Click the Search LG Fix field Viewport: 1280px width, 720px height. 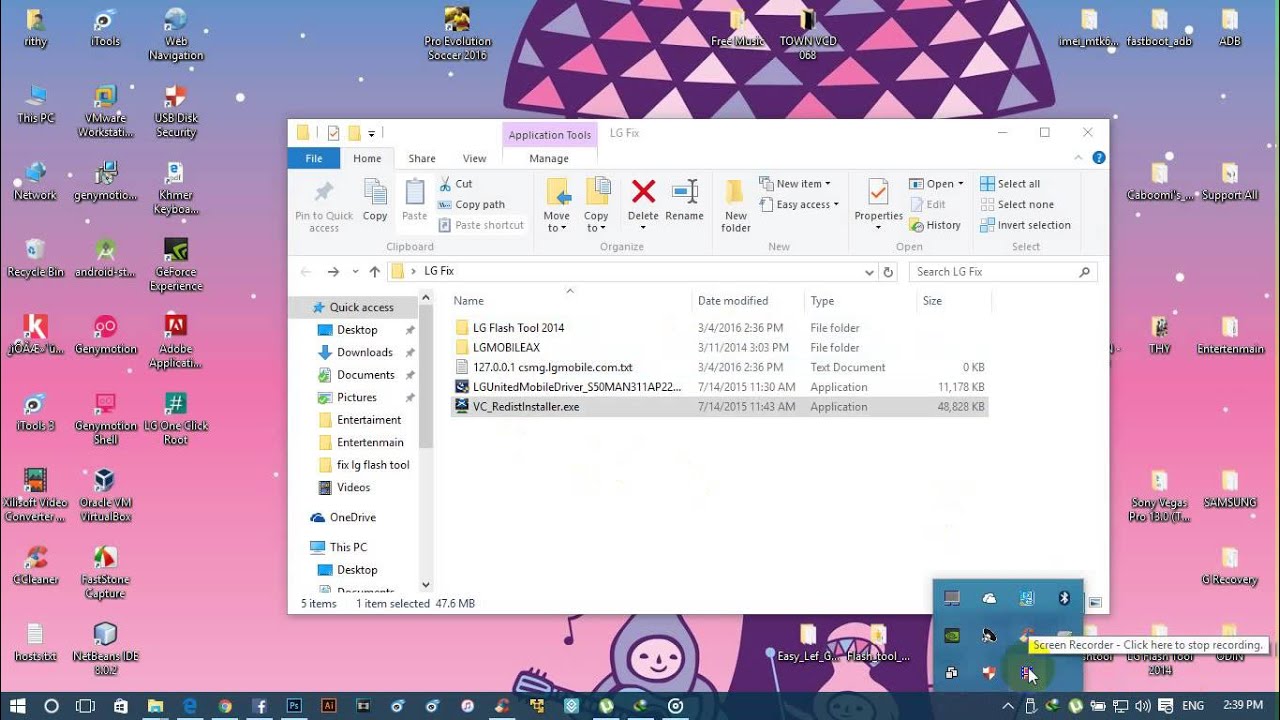click(1003, 272)
